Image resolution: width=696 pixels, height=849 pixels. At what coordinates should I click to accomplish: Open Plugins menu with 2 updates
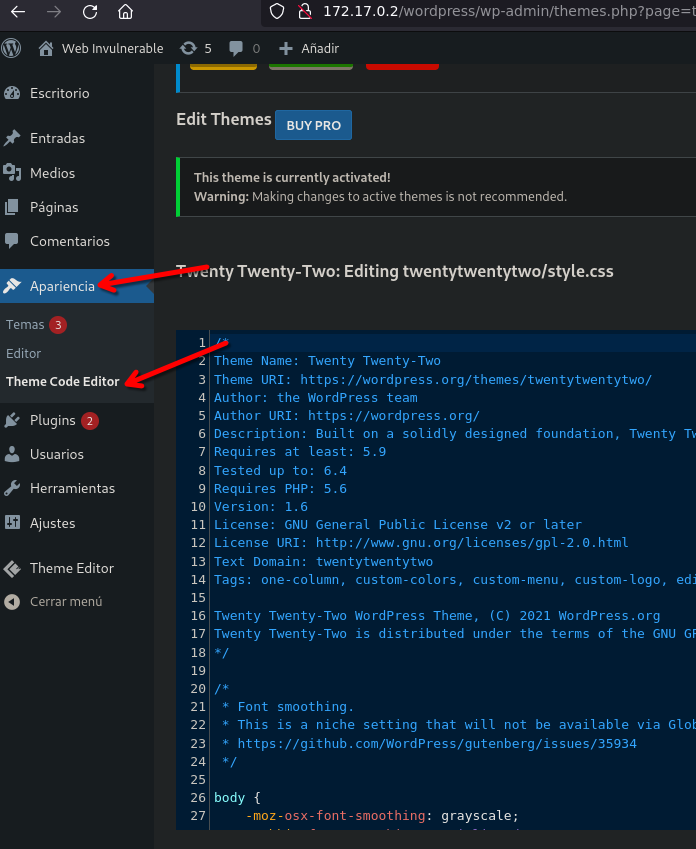click(x=53, y=420)
